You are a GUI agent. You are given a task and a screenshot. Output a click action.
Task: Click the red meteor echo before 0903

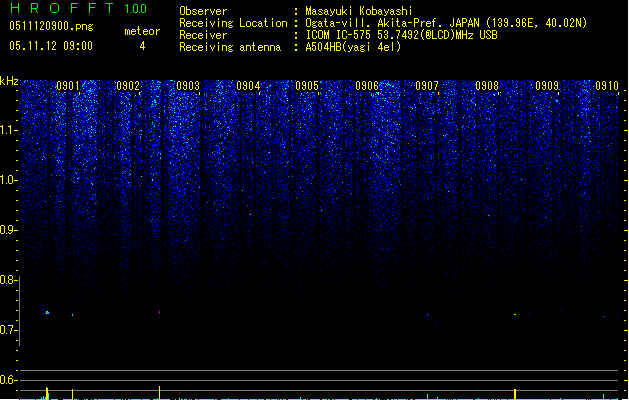tap(160, 312)
